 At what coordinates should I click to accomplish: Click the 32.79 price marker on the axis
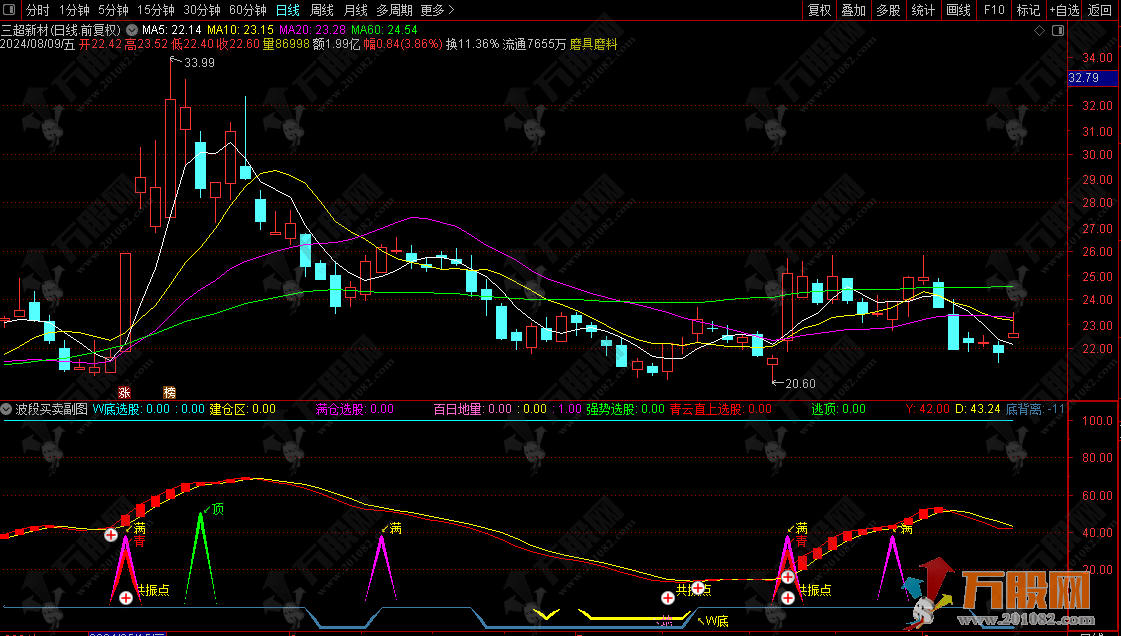[x=1092, y=78]
